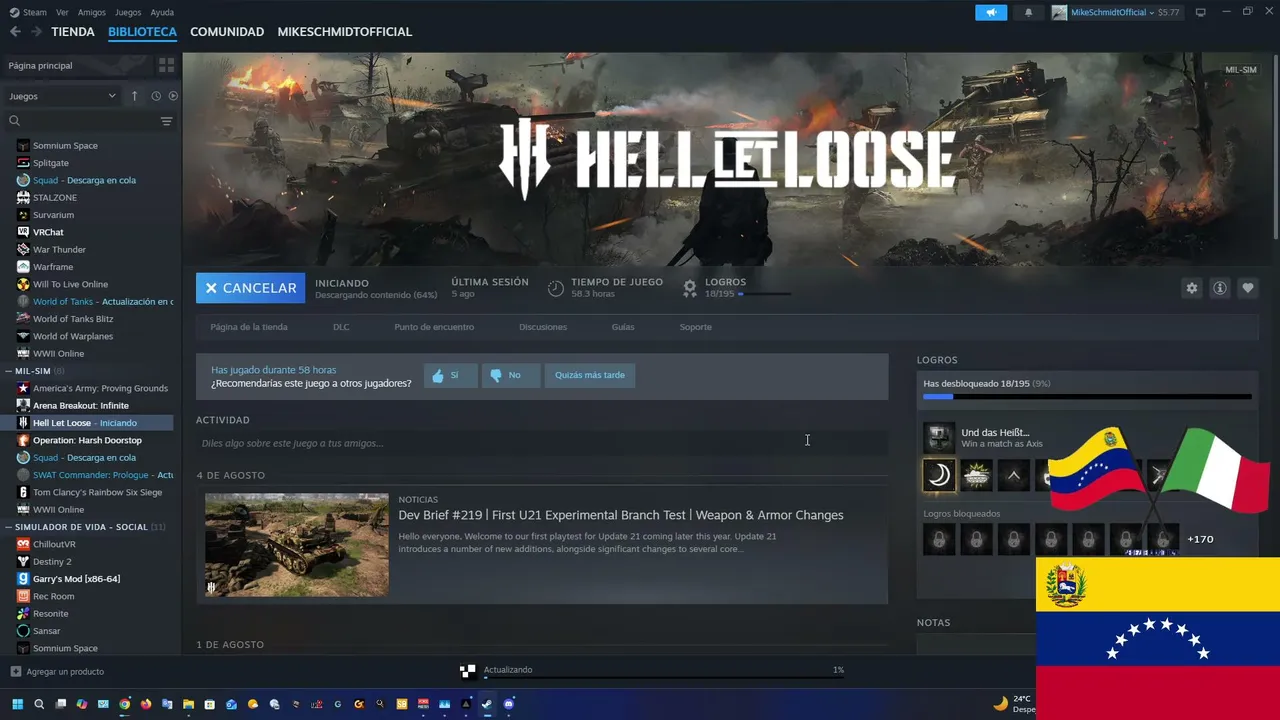The width and height of the screenshot is (1280, 720).
Task: Open the Punto de encuentro tab
Action: click(x=434, y=327)
